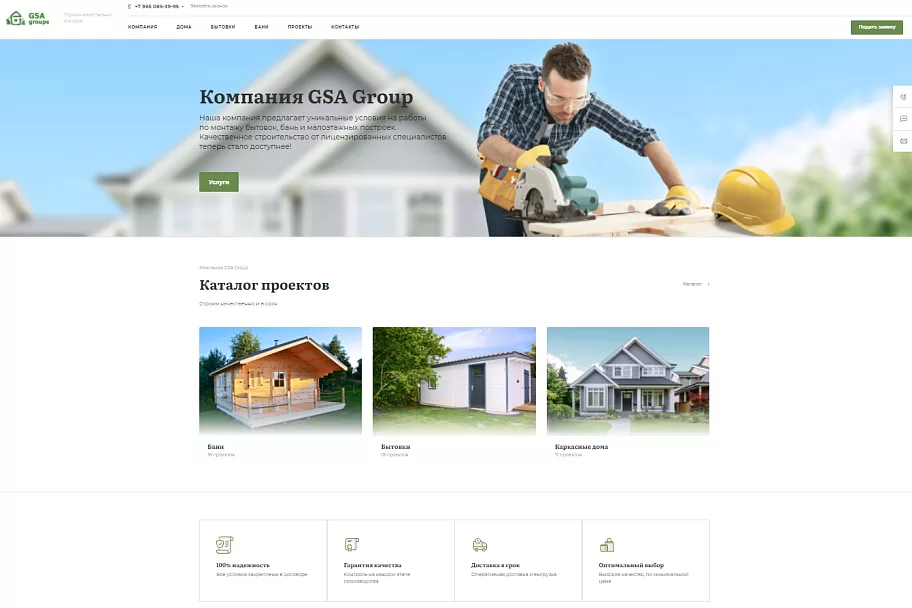The width and height of the screenshot is (912, 608).
Task: Expand the phone number dropdown arrow
Action: coord(182,6)
